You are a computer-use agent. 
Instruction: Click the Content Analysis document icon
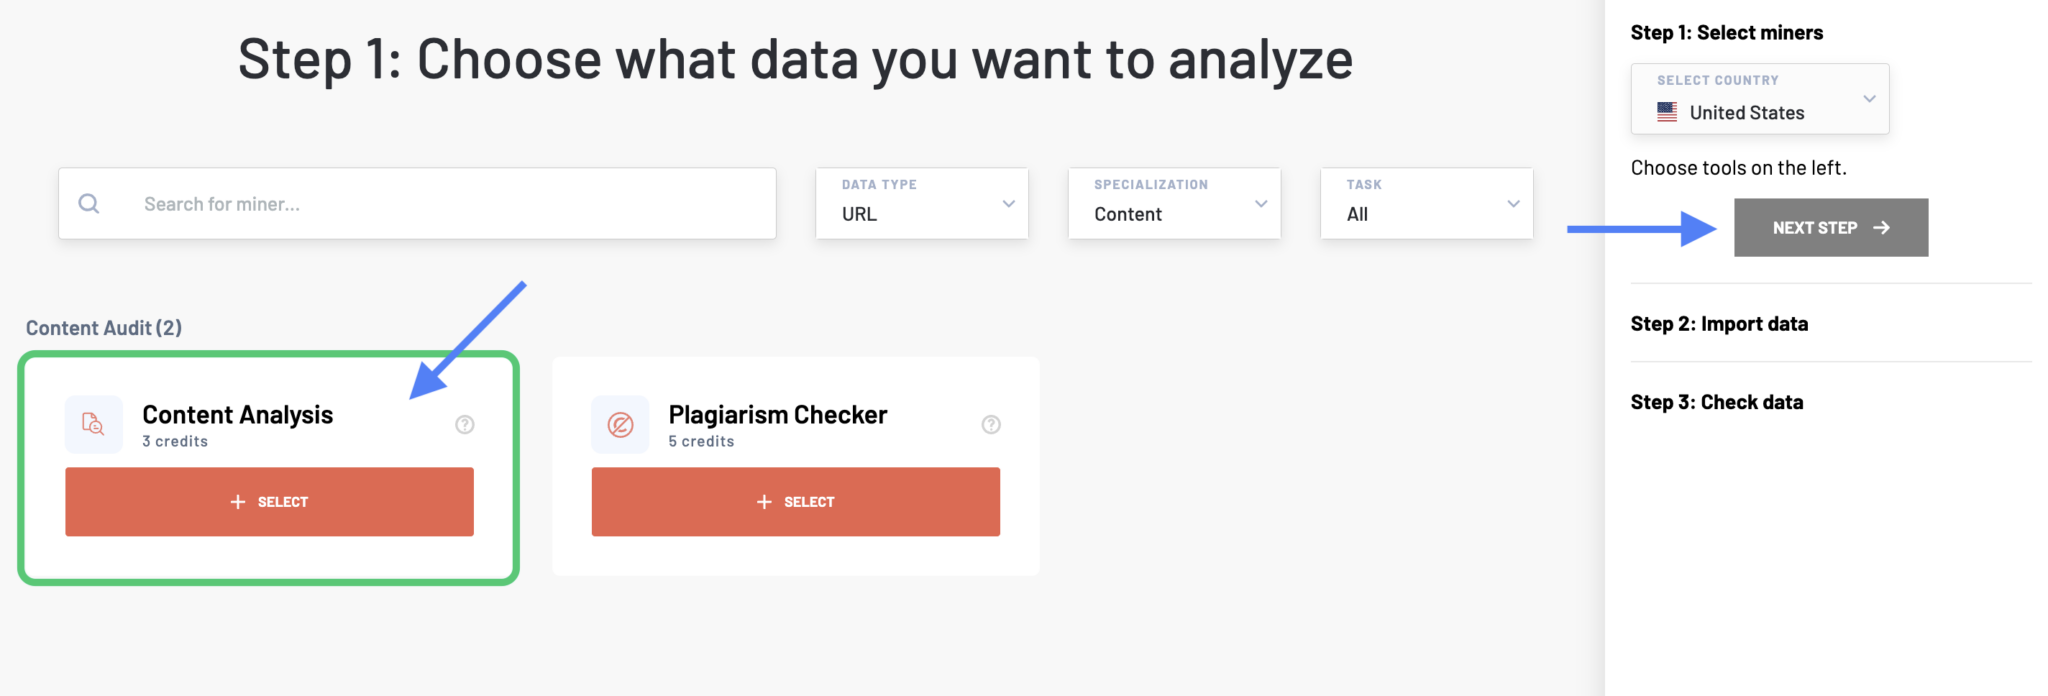(x=93, y=424)
